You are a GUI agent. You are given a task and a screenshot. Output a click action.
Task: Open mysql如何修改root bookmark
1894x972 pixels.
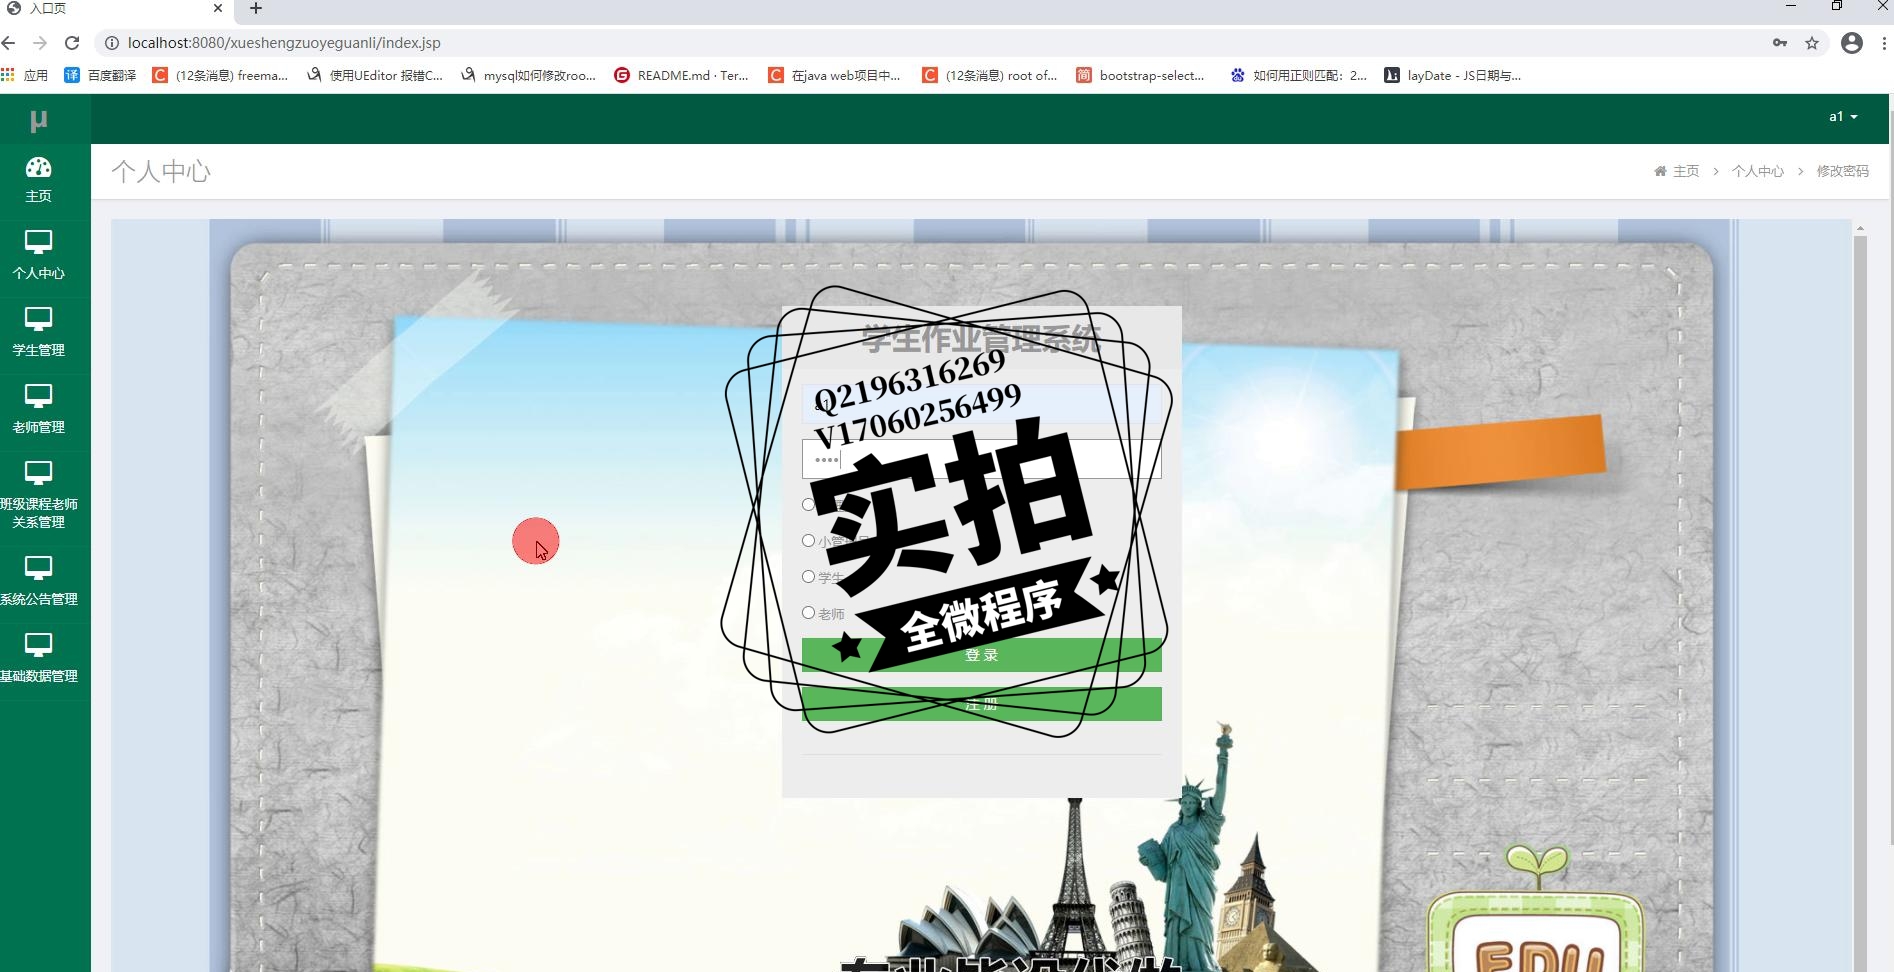(x=528, y=75)
